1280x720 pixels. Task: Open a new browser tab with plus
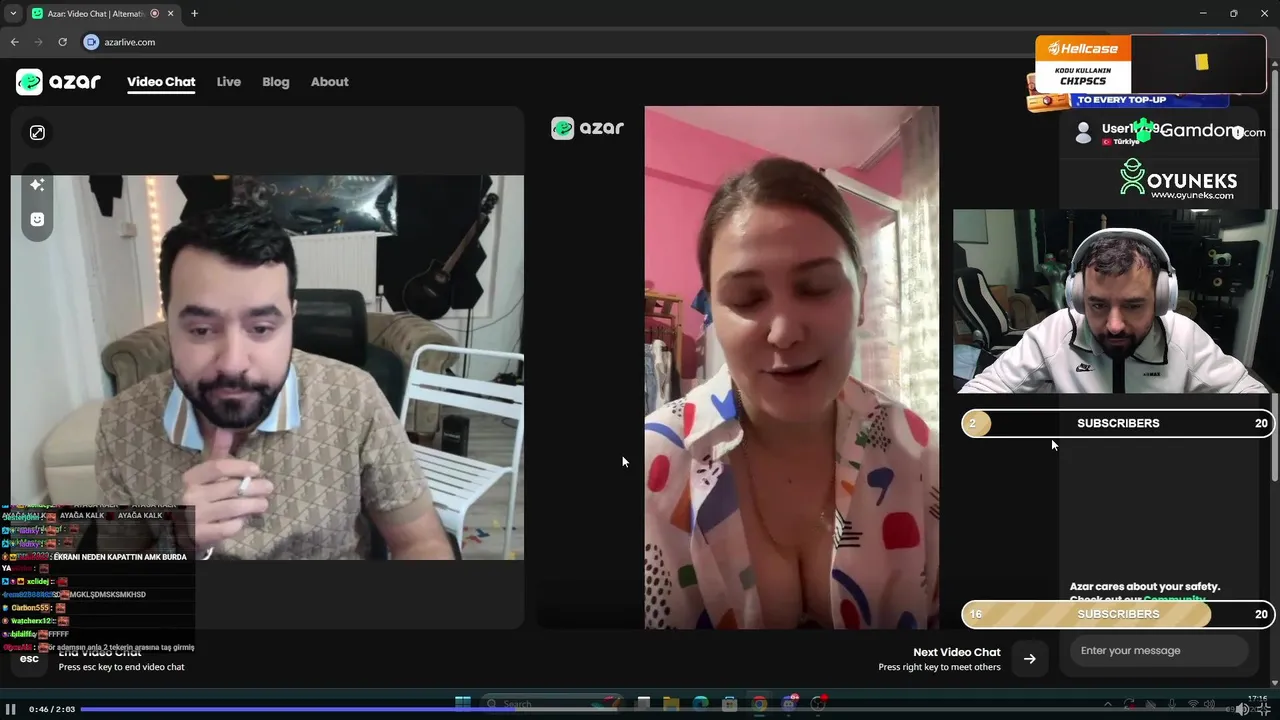[194, 13]
